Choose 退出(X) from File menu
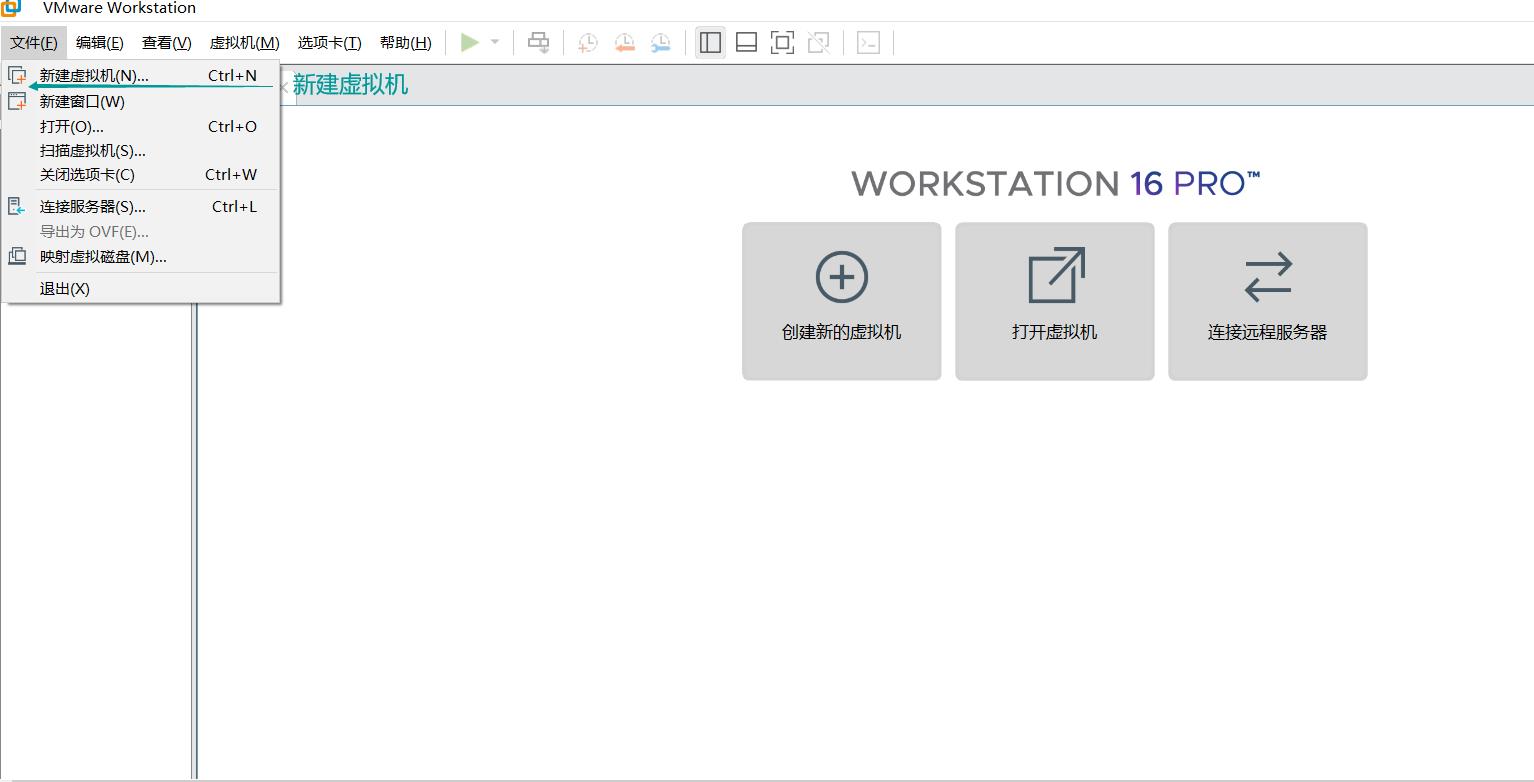Image resolution: width=1534 pixels, height=782 pixels. (x=141, y=288)
